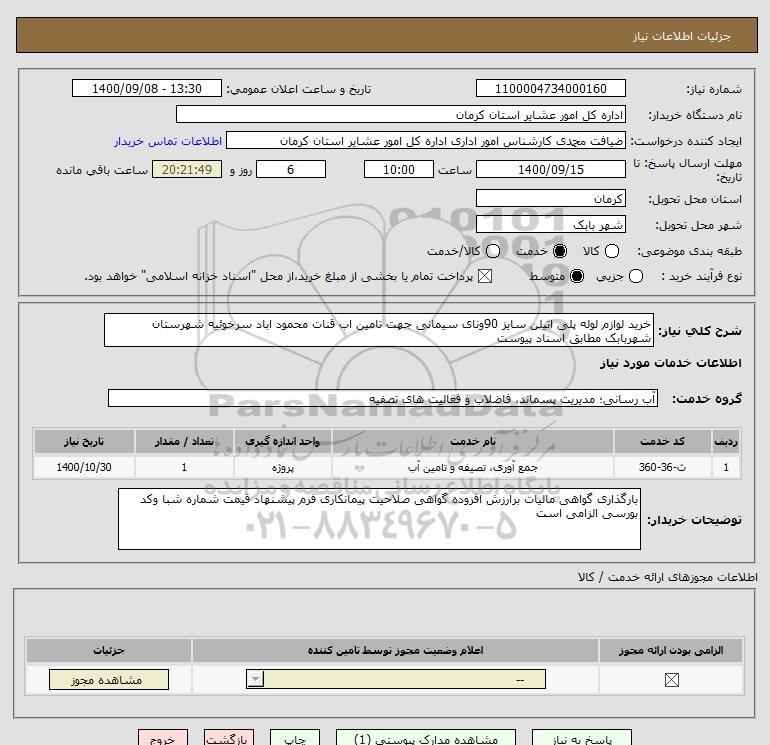Viewport: 770px width, 745px height.
Task: Open the اطلاعات تماس خریدار link
Action: pos(168,141)
